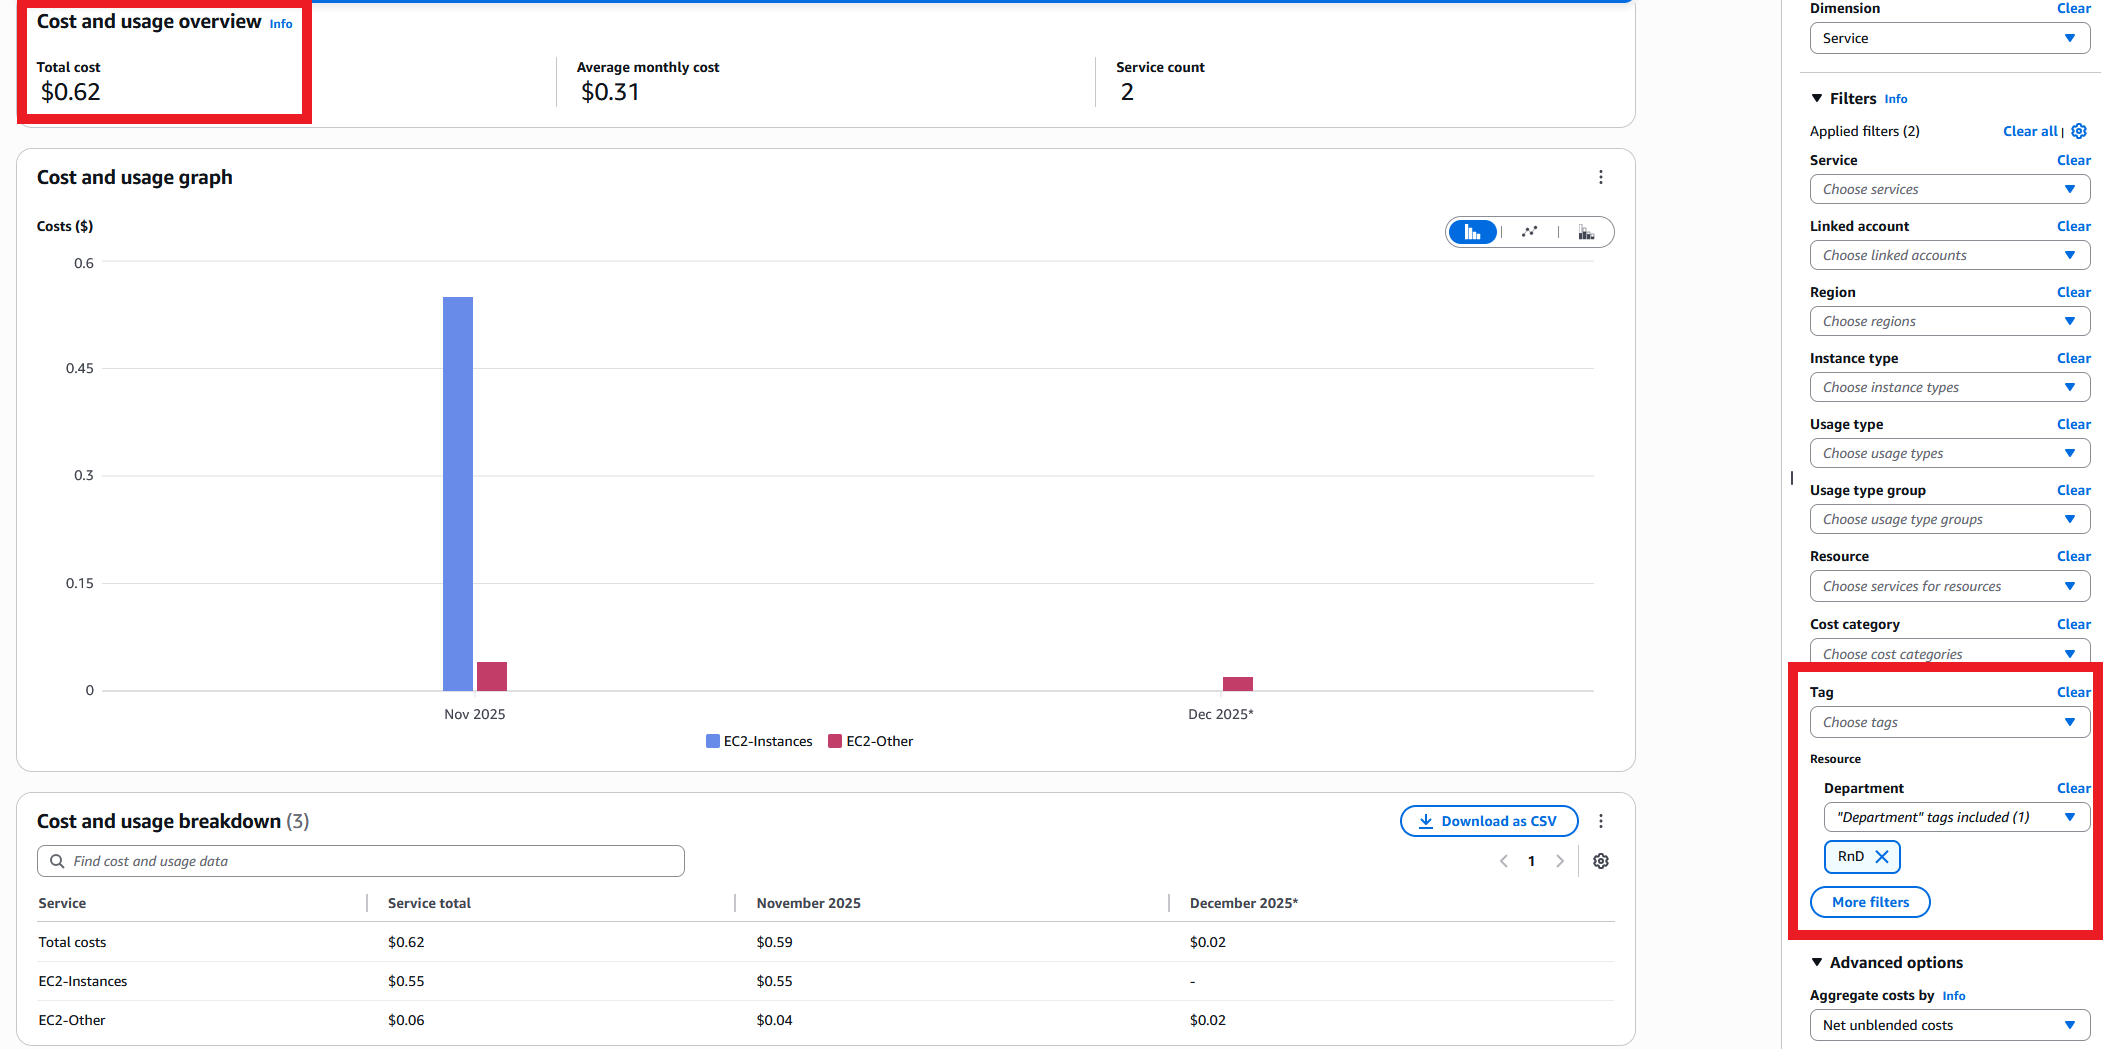Open the Service dimension dropdown
The width and height of the screenshot is (2106, 1049).
[x=1948, y=38]
